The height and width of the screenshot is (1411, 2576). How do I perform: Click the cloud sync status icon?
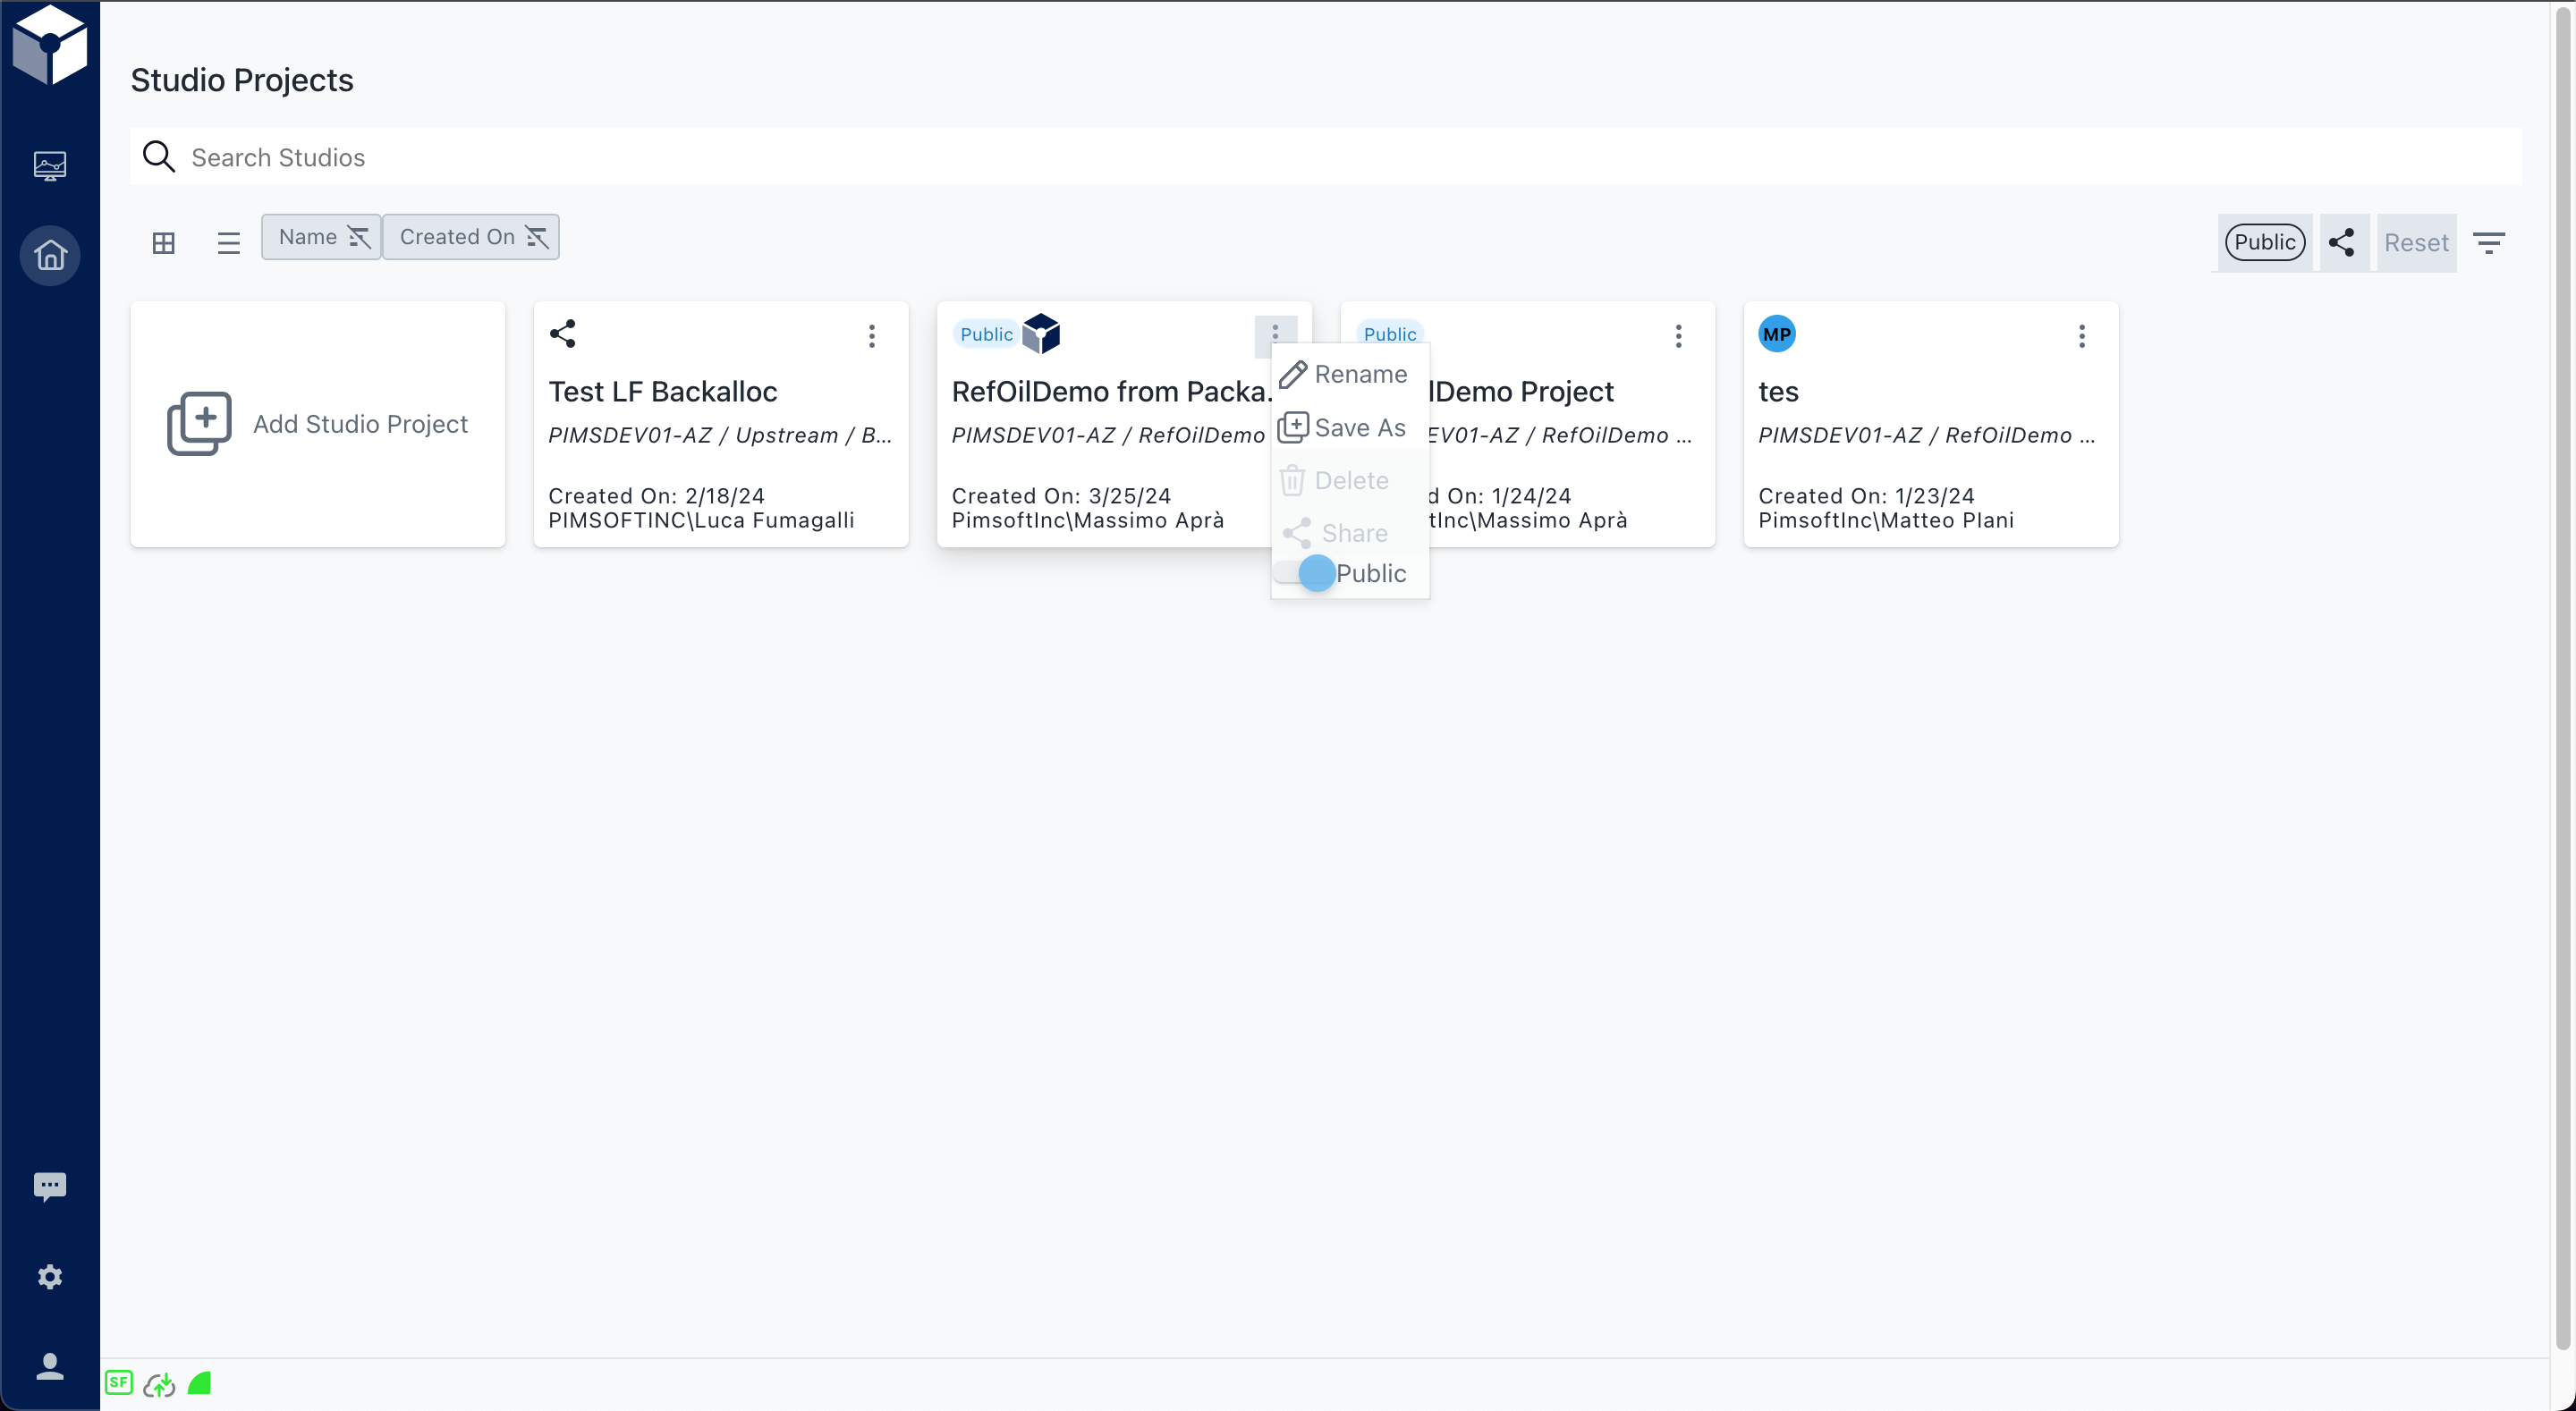coord(159,1384)
